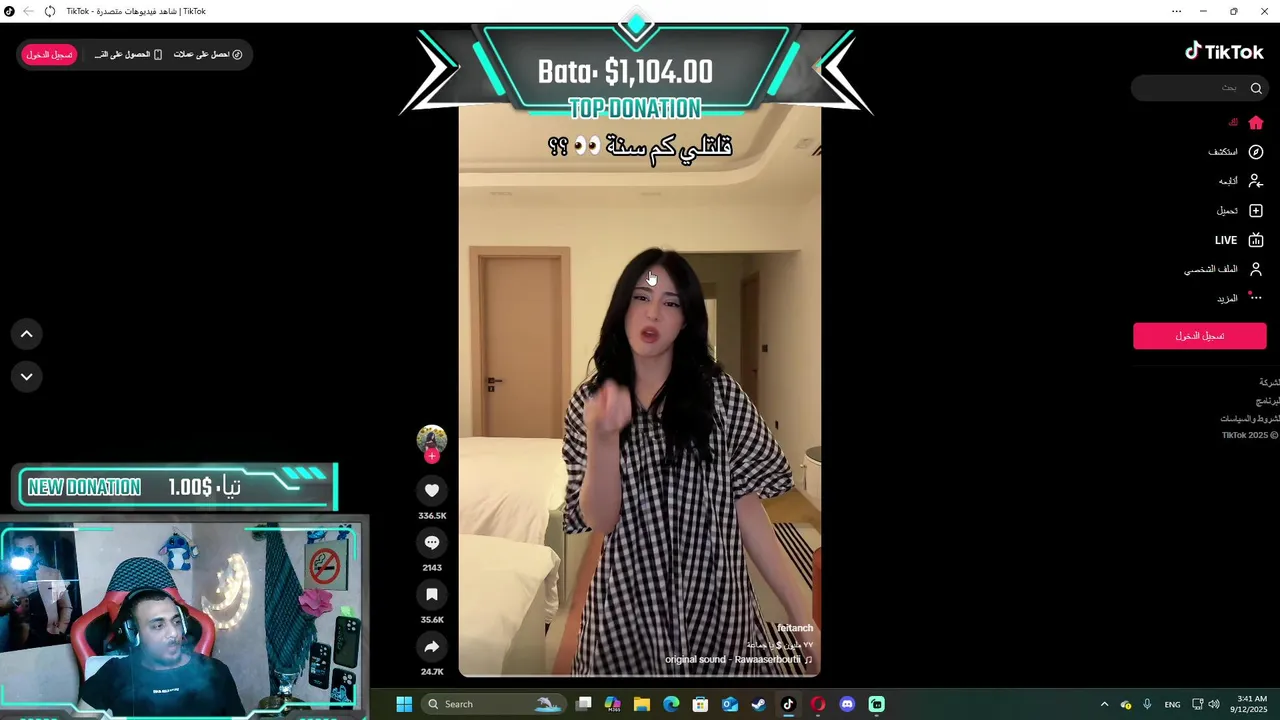Click the Copilot M365 taskbar icon
Viewport: 1280px width, 720px height.
coord(613,704)
